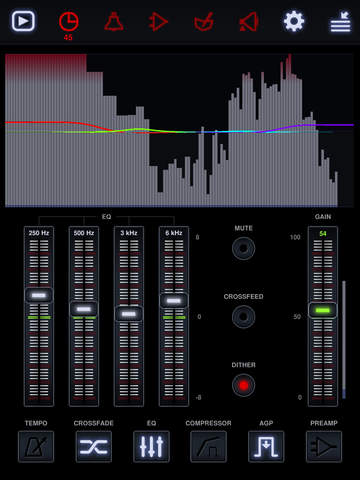The image size is (360, 480).
Task: Click the thin vertical level bar beside gain
Action: tap(344, 340)
